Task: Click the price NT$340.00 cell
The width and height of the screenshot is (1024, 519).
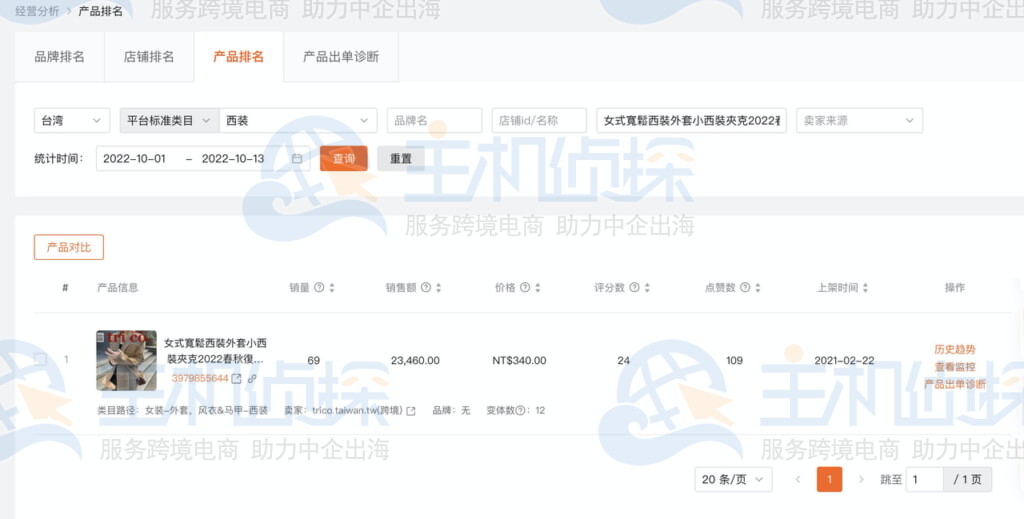Action: (519, 360)
